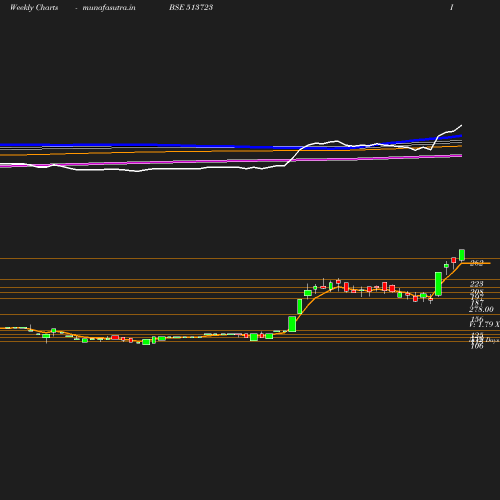Click the '106' price level label
Screen dimensions: 500x500
point(477,346)
